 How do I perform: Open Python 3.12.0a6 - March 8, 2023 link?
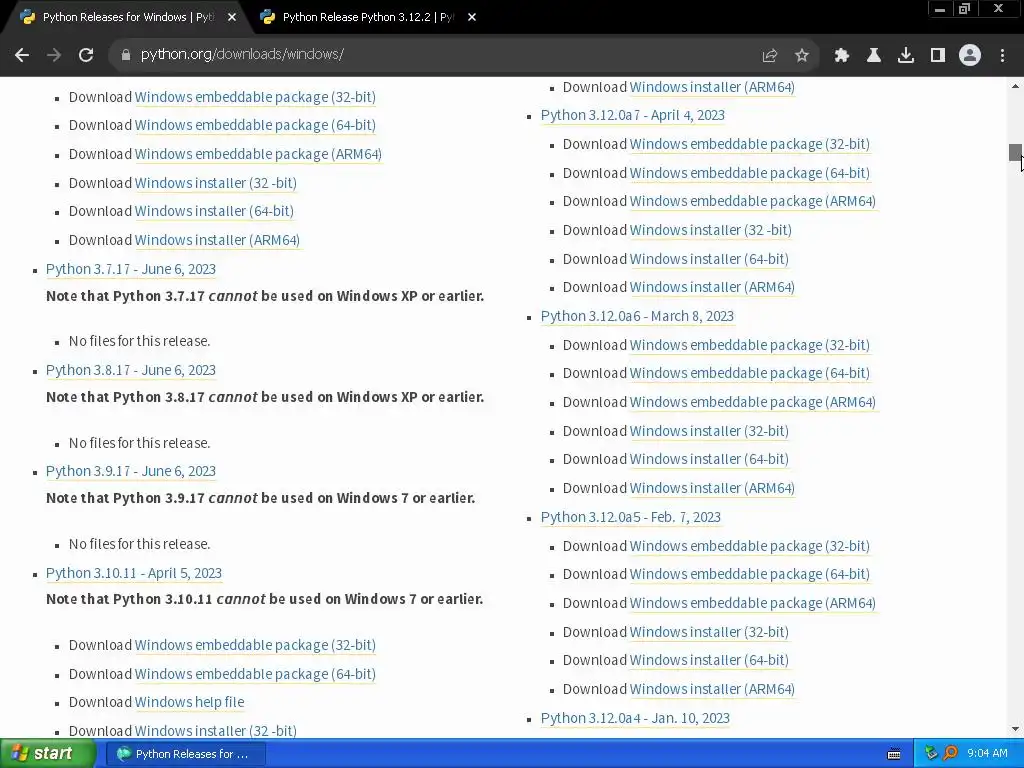pyautogui.click(x=637, y=317)
